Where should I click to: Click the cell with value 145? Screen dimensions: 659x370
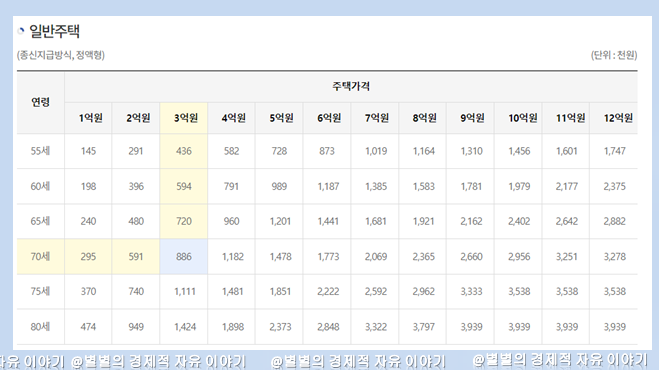(88, 151)
